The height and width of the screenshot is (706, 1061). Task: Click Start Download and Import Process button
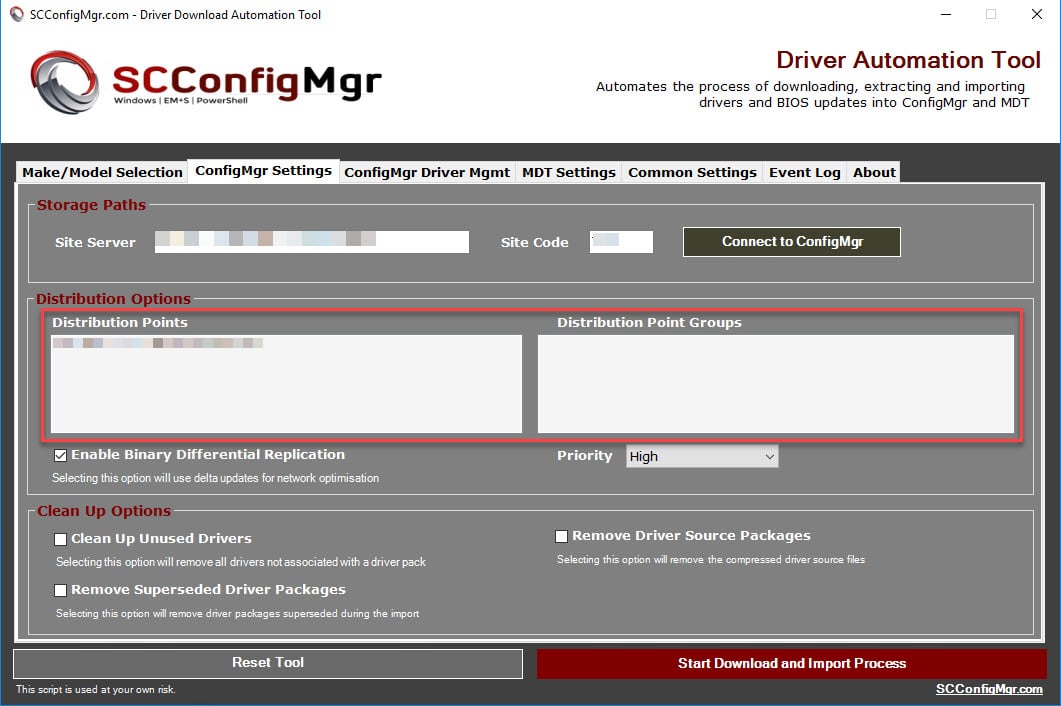[792, 663]
